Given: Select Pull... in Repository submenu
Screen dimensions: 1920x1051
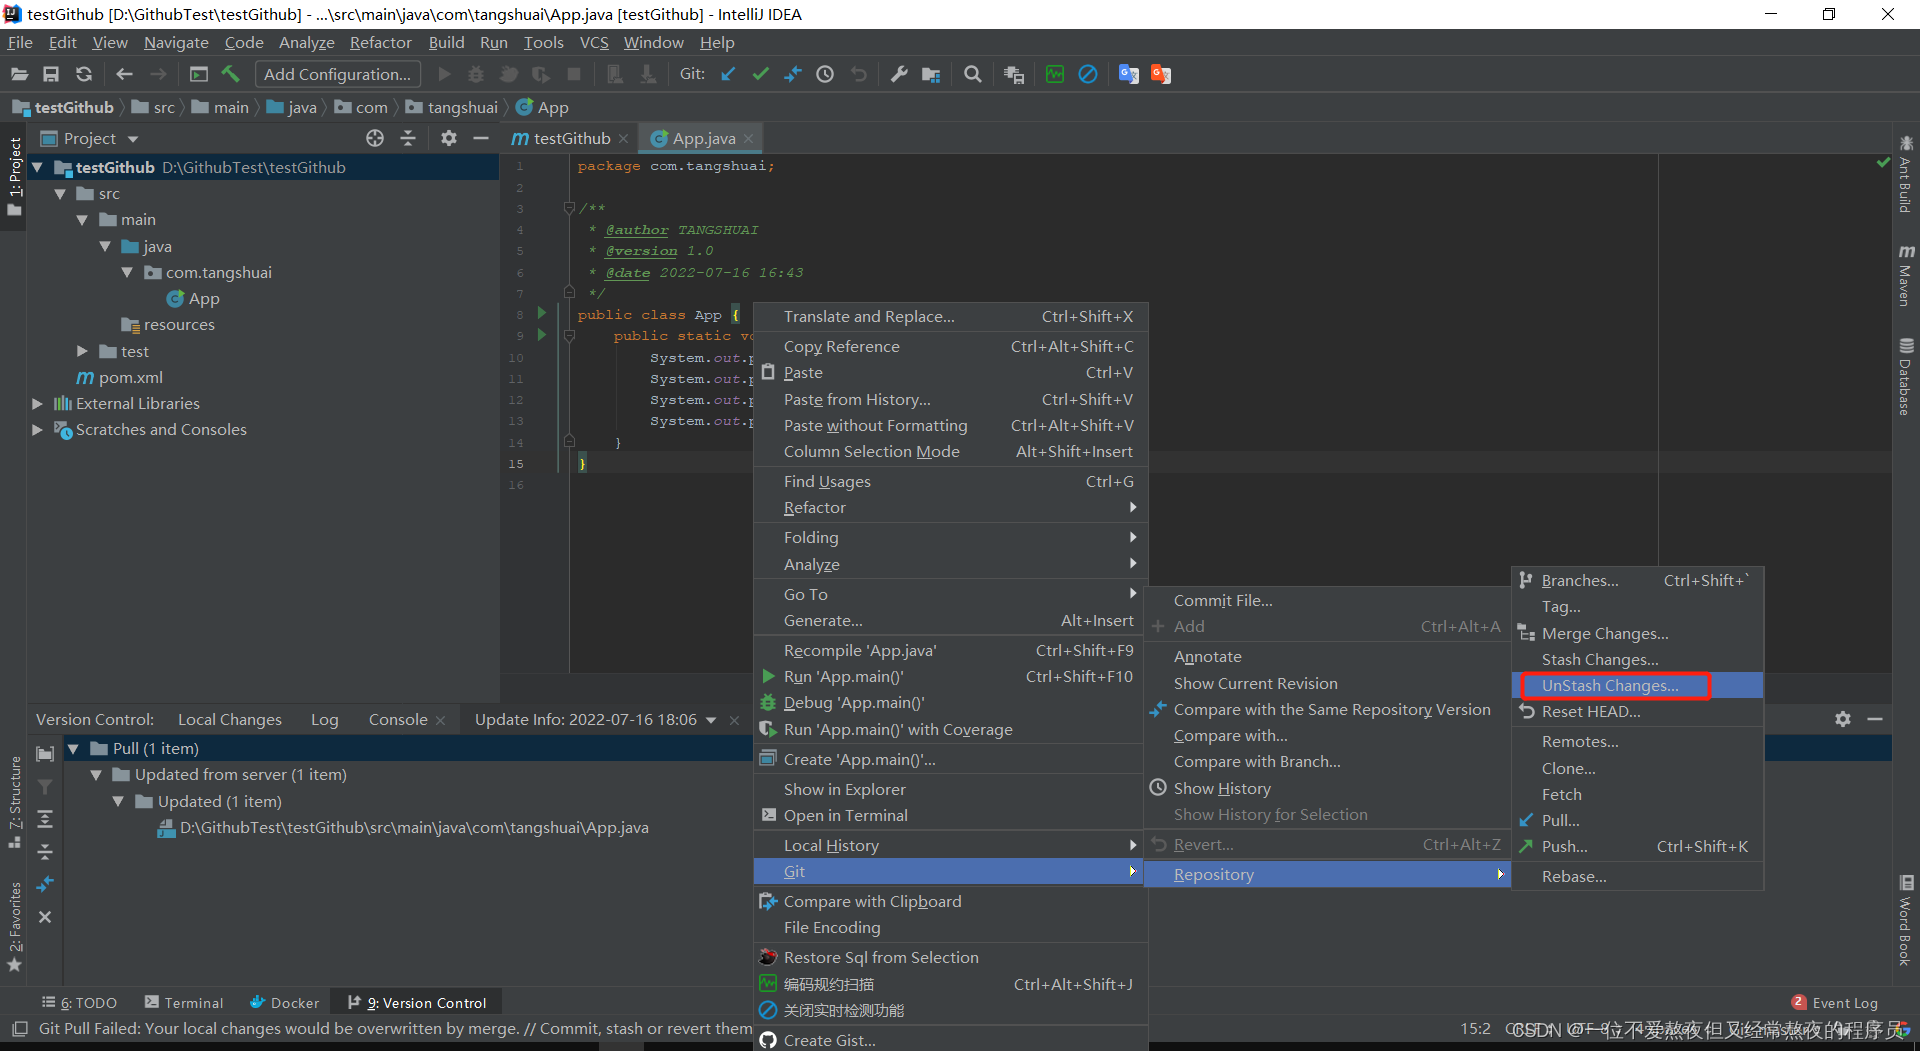Looking at the screenshot, I should click(x=1637, y=820).
